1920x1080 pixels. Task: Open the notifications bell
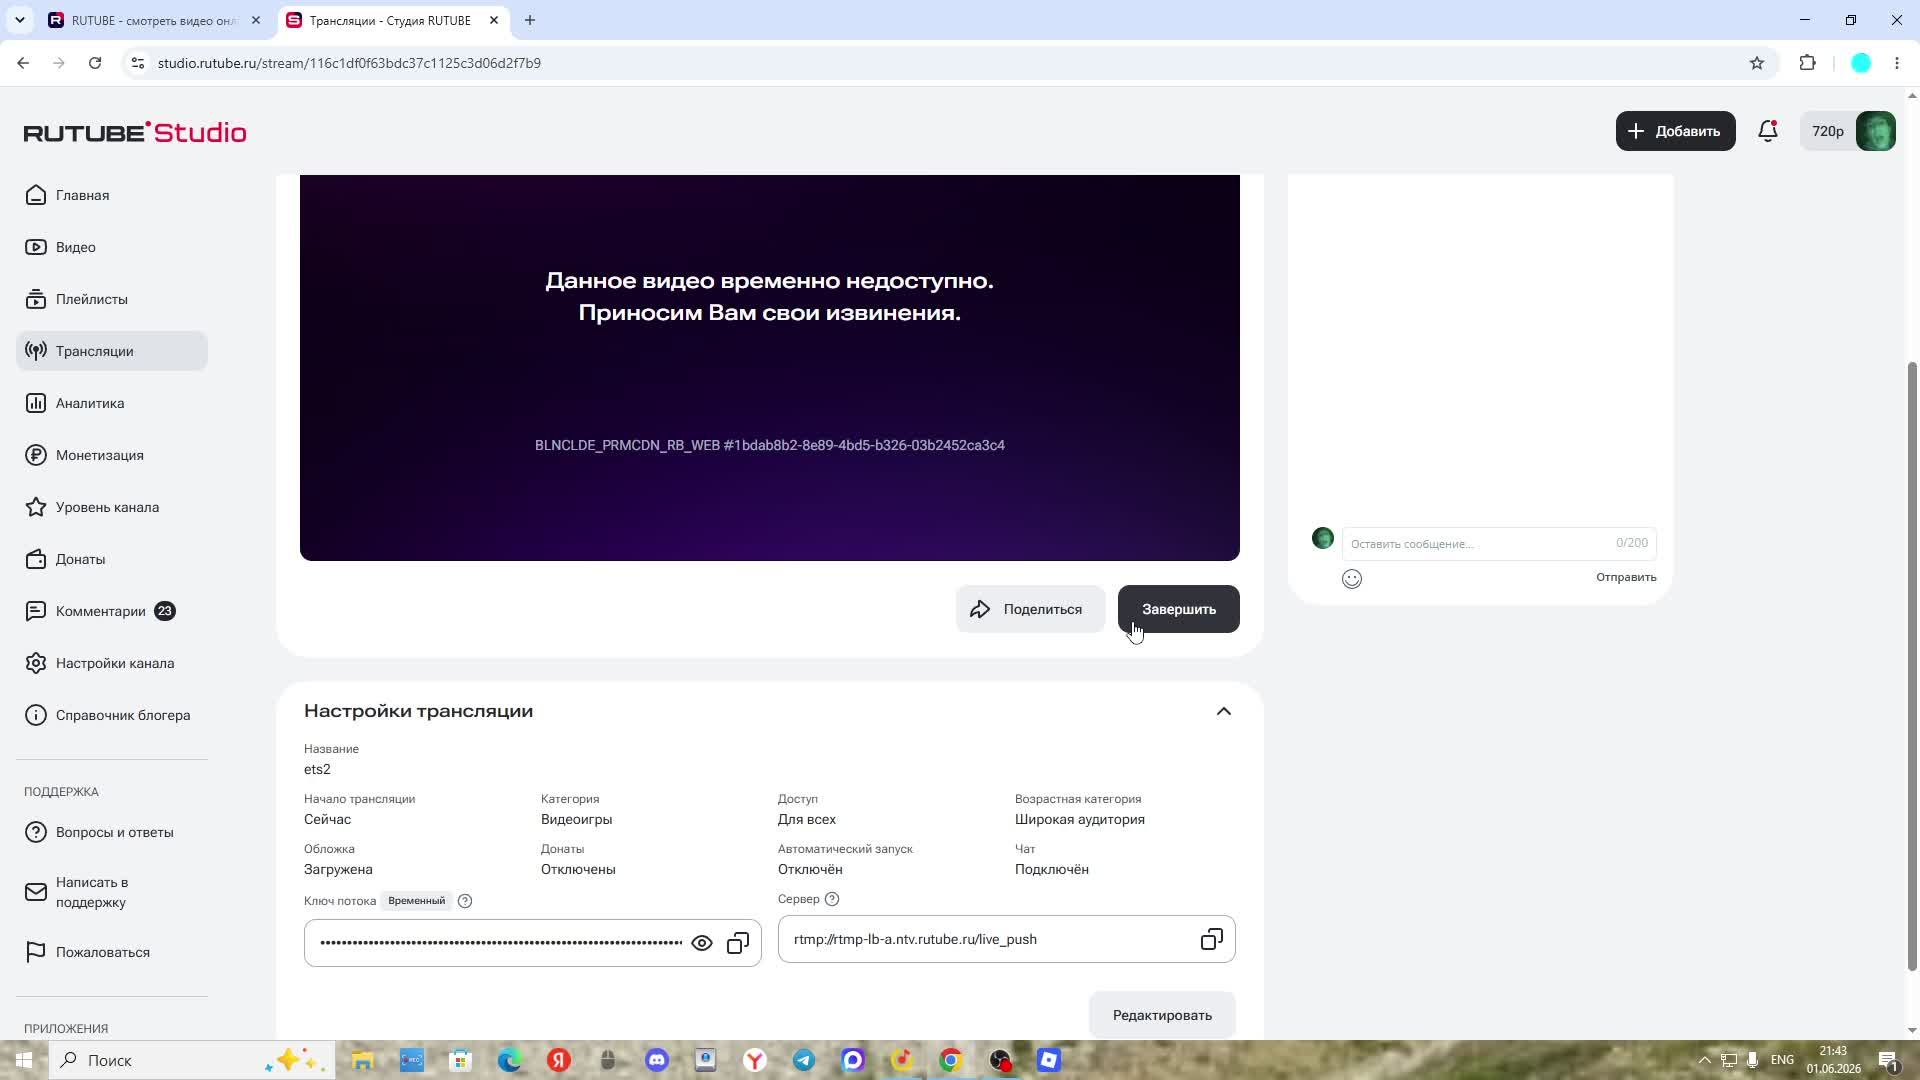tap(1768, 131)
